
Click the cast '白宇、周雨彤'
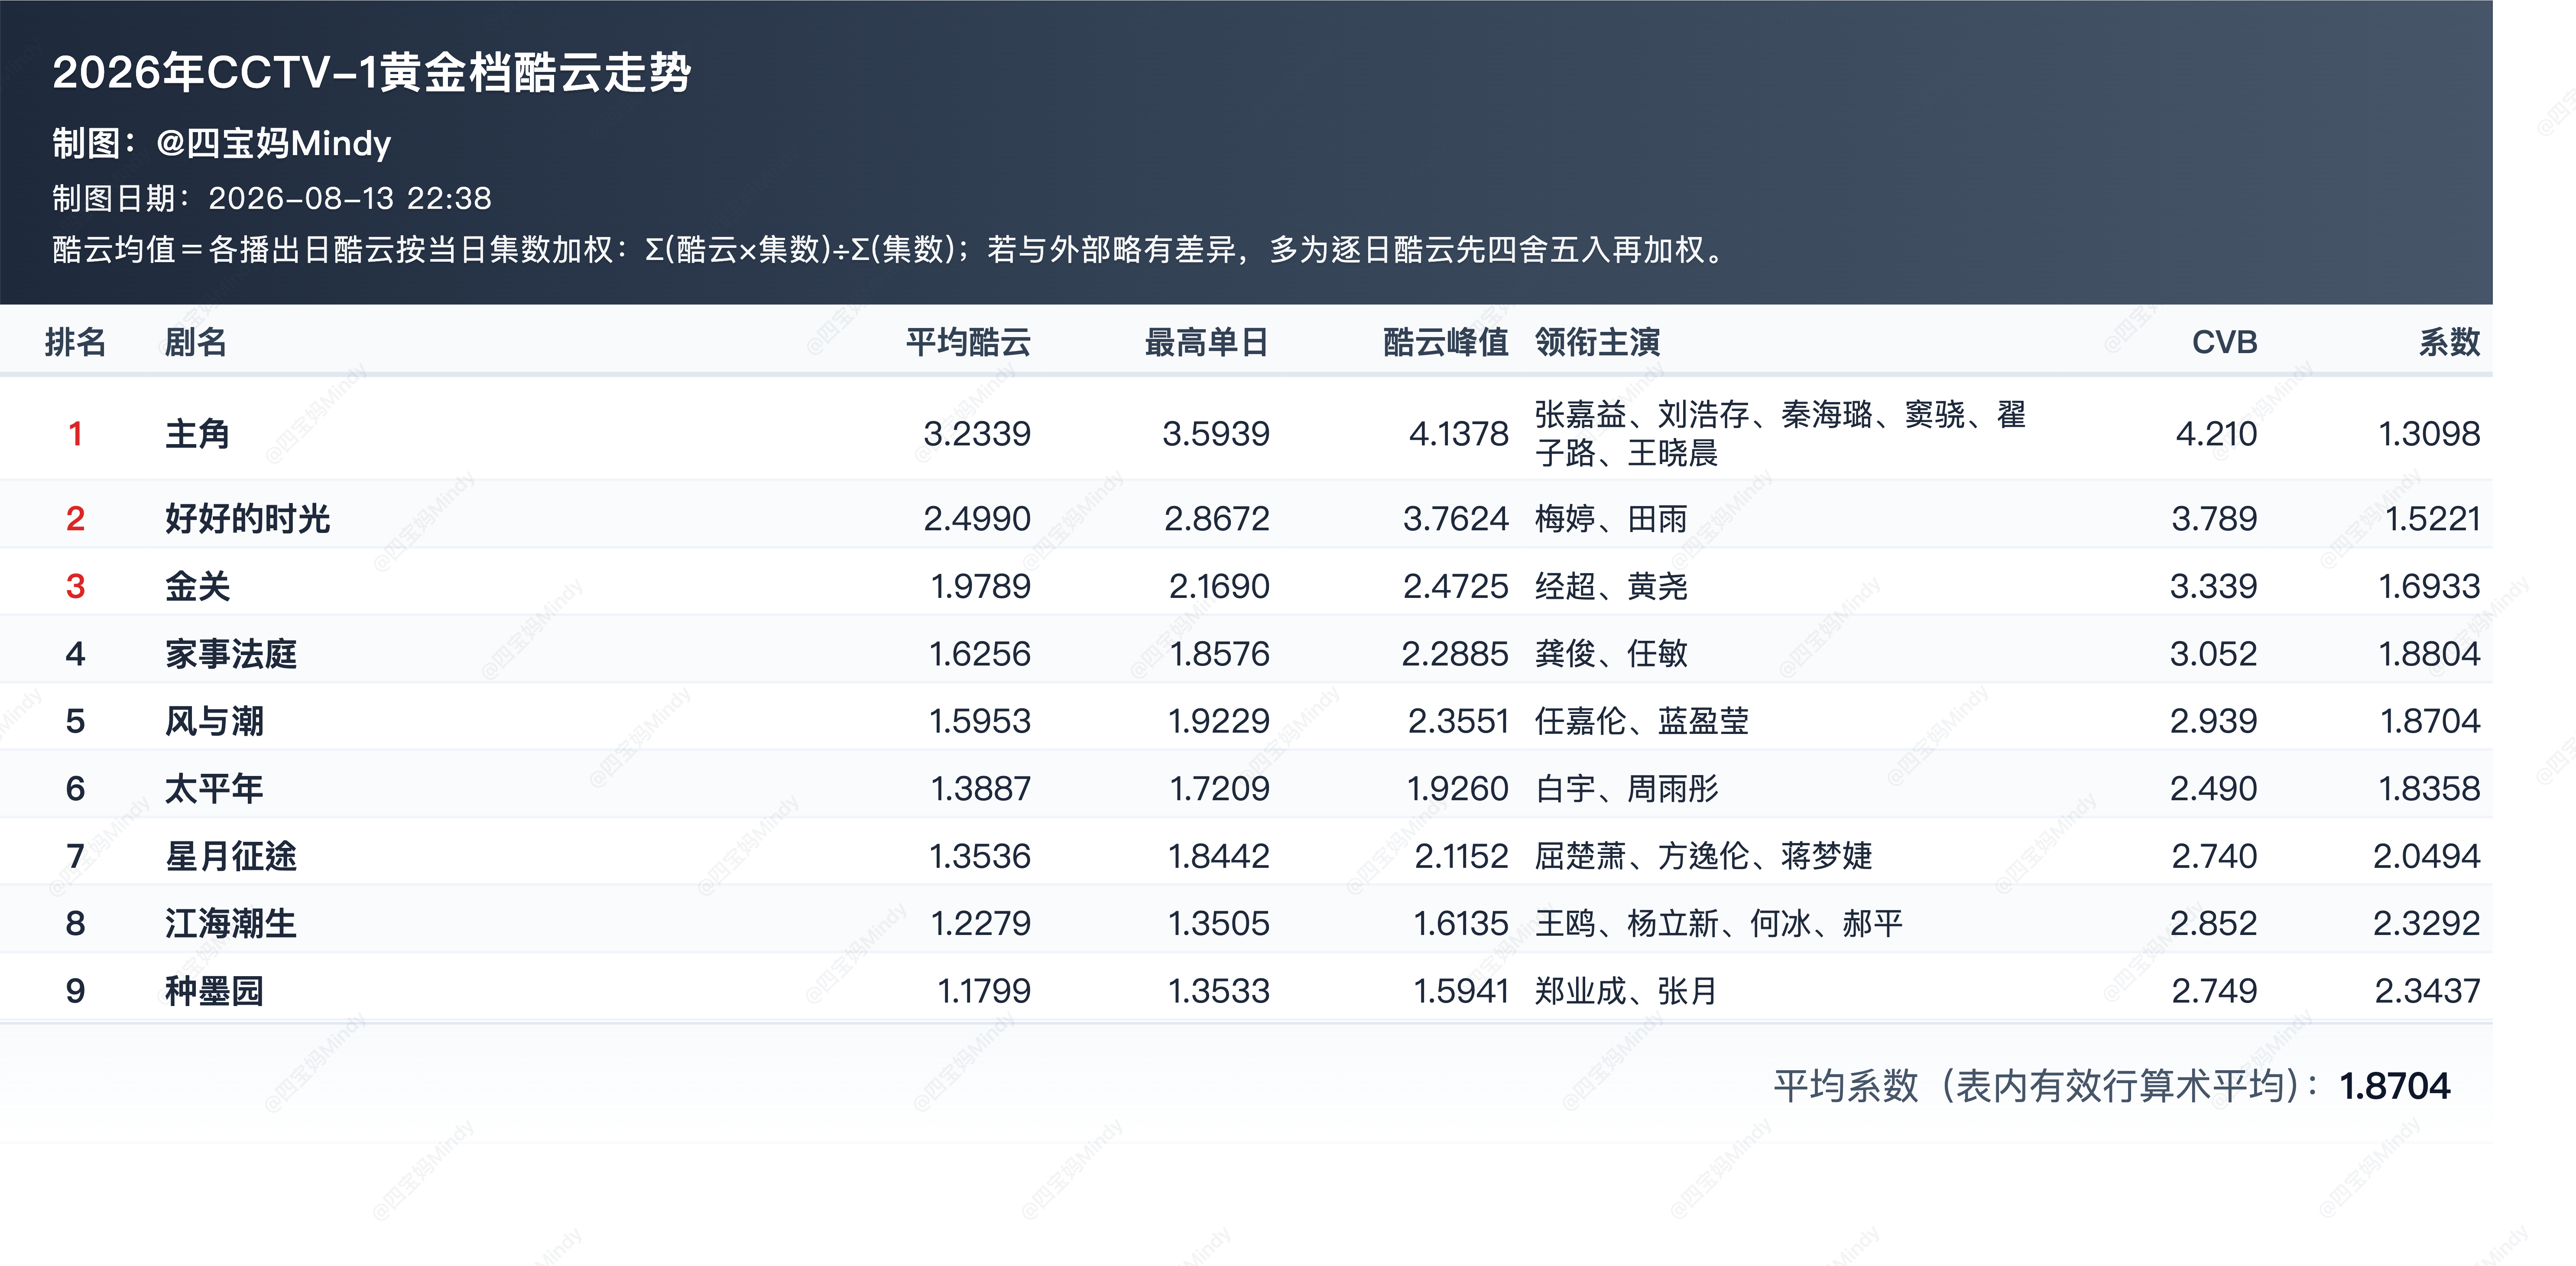coord(1627,789)
